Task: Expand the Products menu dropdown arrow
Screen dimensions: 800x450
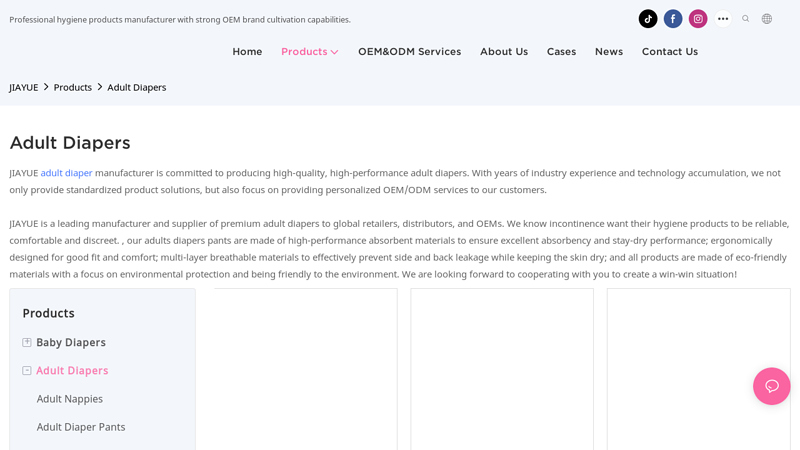Action: [335, 52]
